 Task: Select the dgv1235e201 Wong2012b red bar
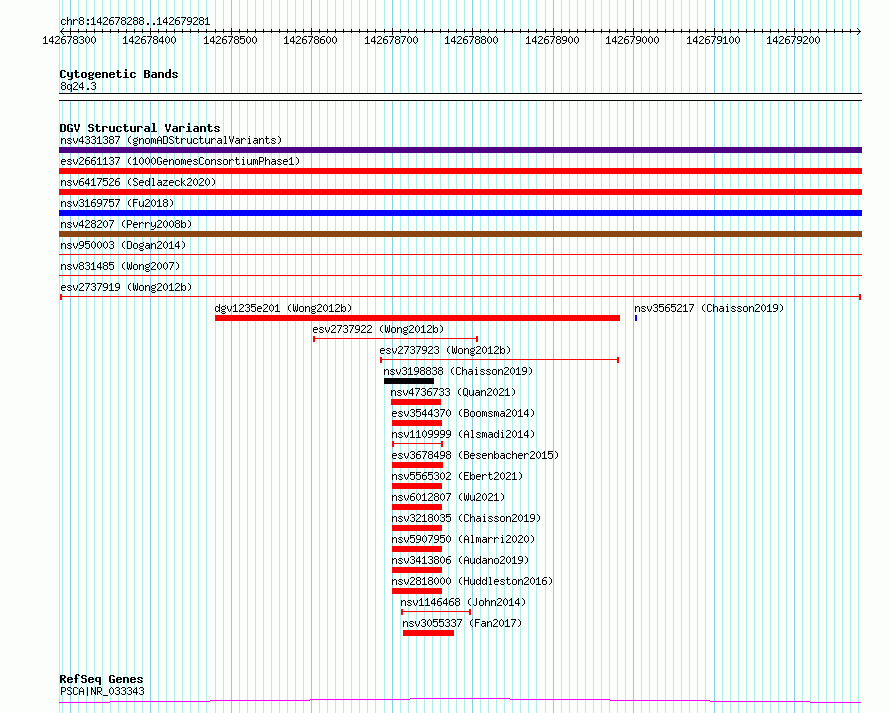pos(417,318)
